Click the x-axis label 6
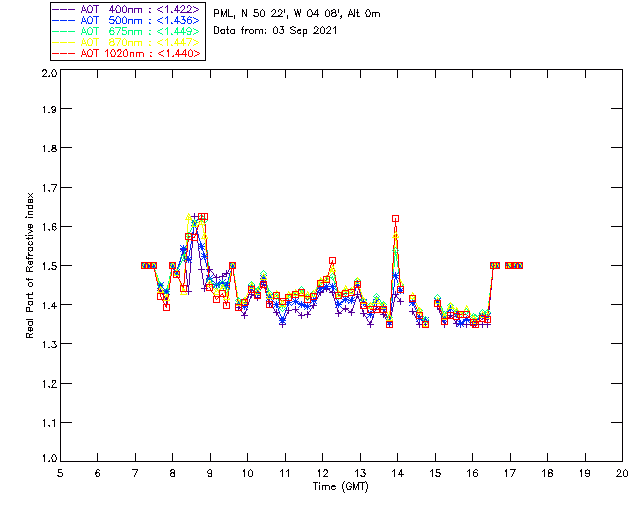640x512 pixels. coord(97,473)
